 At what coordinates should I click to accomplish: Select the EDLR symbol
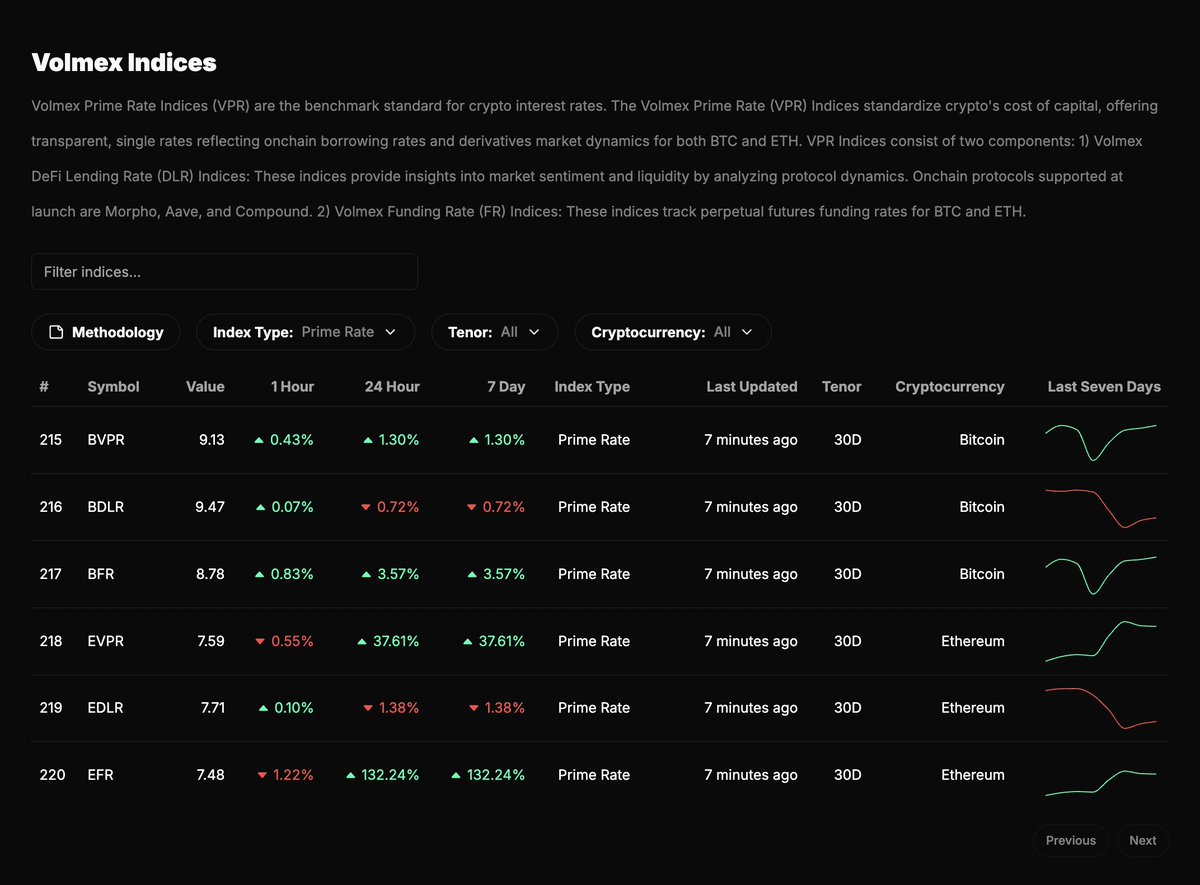(x=106, y=708)
